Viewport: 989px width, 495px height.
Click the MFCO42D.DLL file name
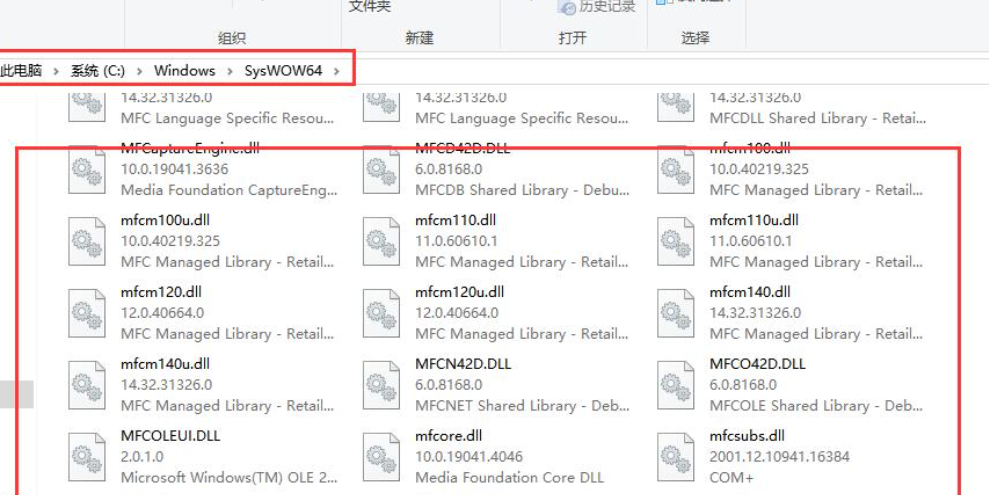(758, 364)
